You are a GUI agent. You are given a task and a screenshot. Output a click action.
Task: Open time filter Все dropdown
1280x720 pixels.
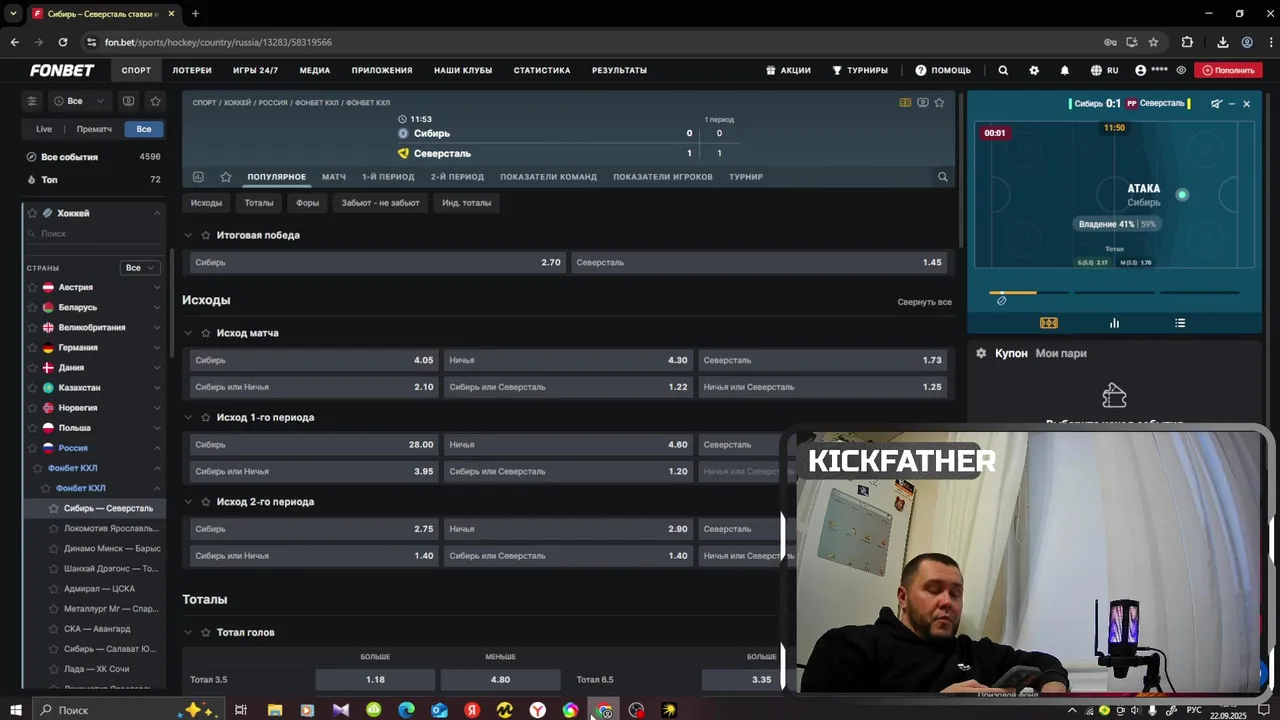pos(79,101)
